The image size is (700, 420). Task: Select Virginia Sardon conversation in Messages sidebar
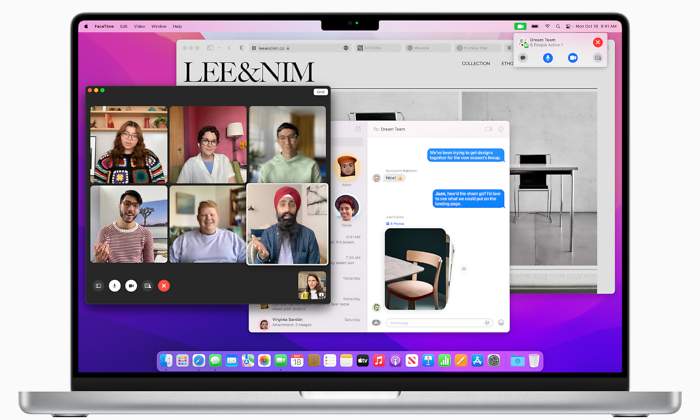point(310,322)
